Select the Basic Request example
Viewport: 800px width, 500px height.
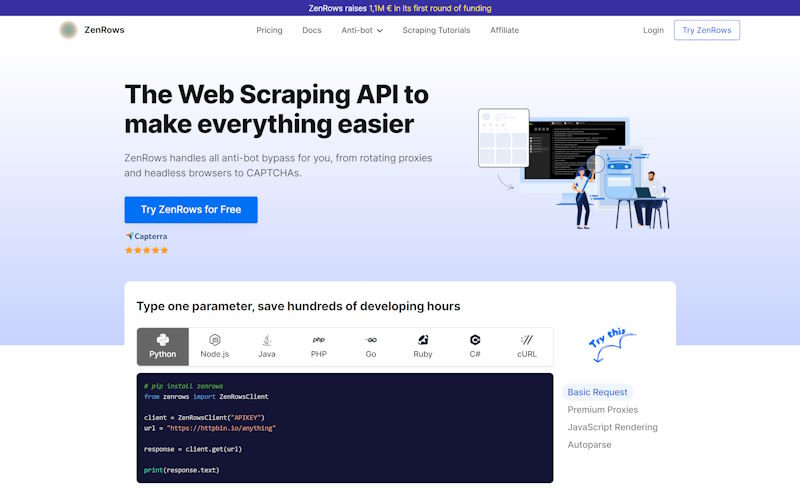coord(597,392)
